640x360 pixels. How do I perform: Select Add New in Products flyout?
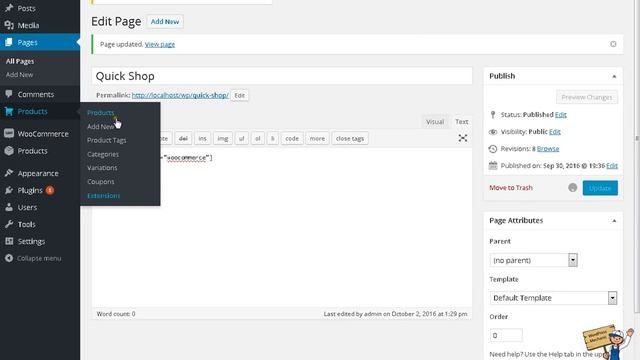(100, 127)
